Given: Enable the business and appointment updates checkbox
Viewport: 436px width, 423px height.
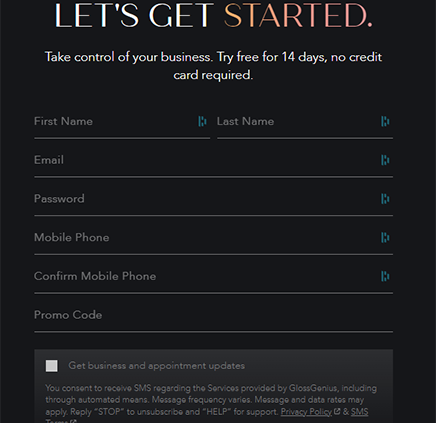Looking at the screenshot, I should [52, 366].
